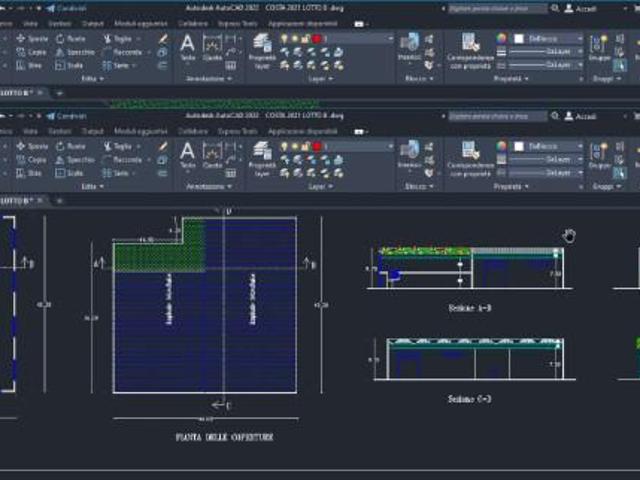Select the Scala scale tool in upper ribbon

69,65
